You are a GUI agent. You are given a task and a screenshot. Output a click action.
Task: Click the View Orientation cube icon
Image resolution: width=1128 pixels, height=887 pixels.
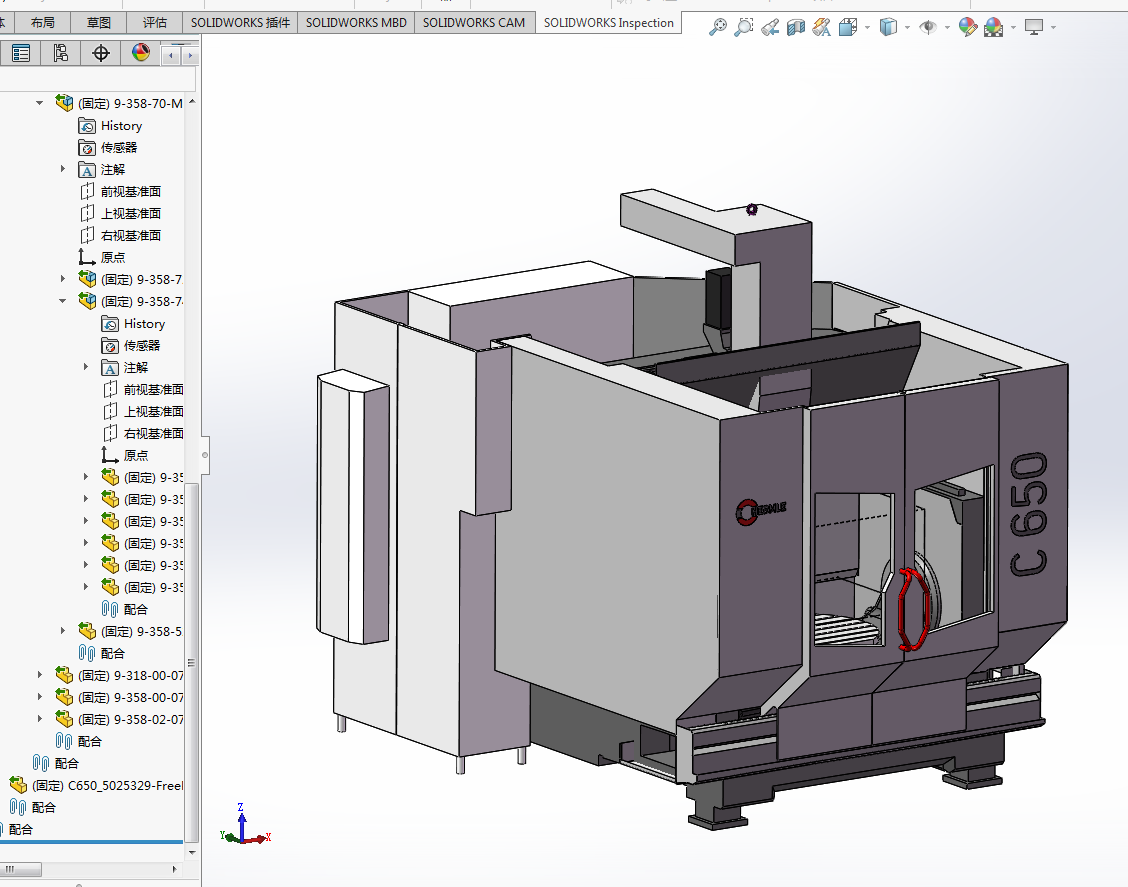click(848, 27)
